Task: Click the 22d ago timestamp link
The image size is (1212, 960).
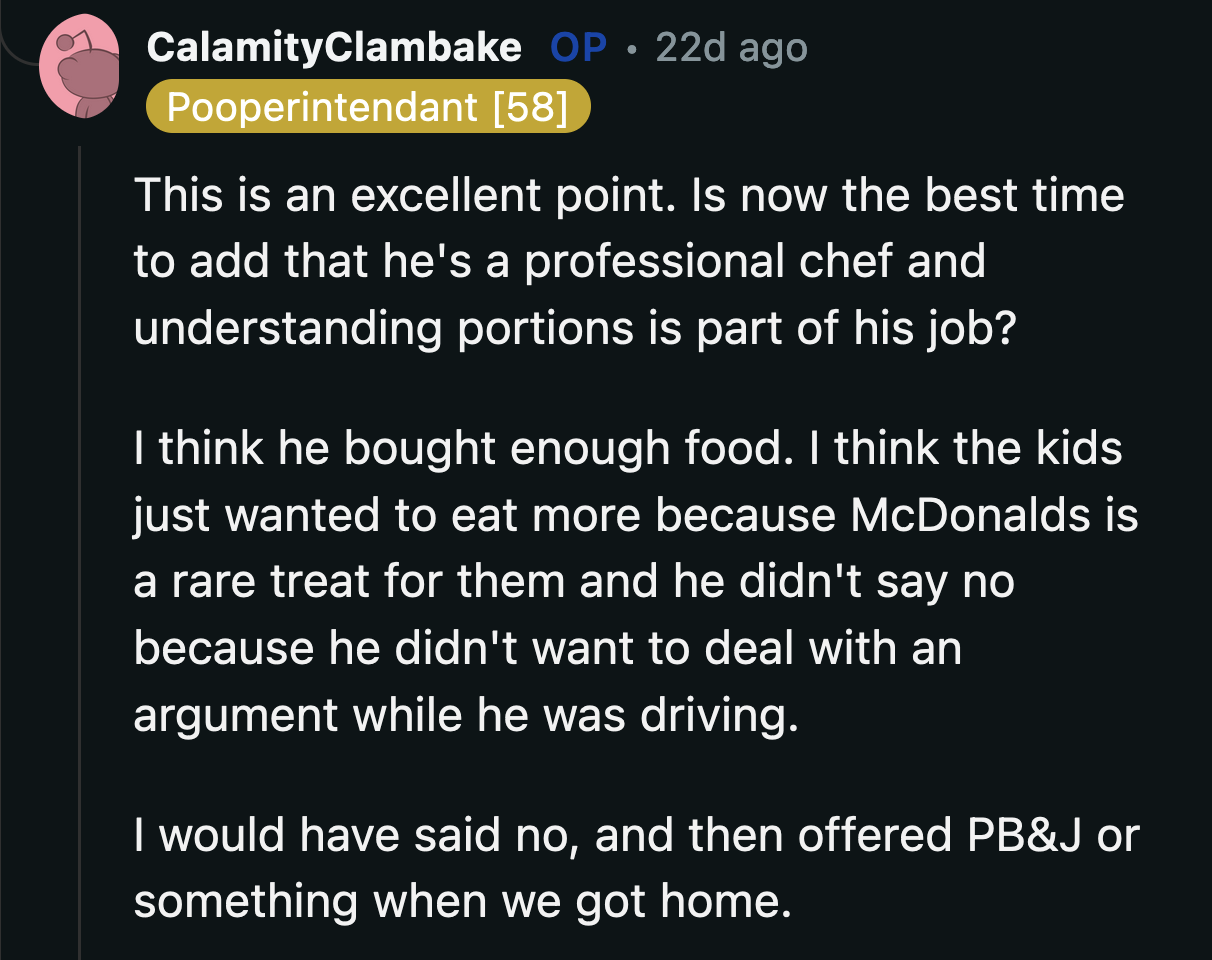Action: 731,46
